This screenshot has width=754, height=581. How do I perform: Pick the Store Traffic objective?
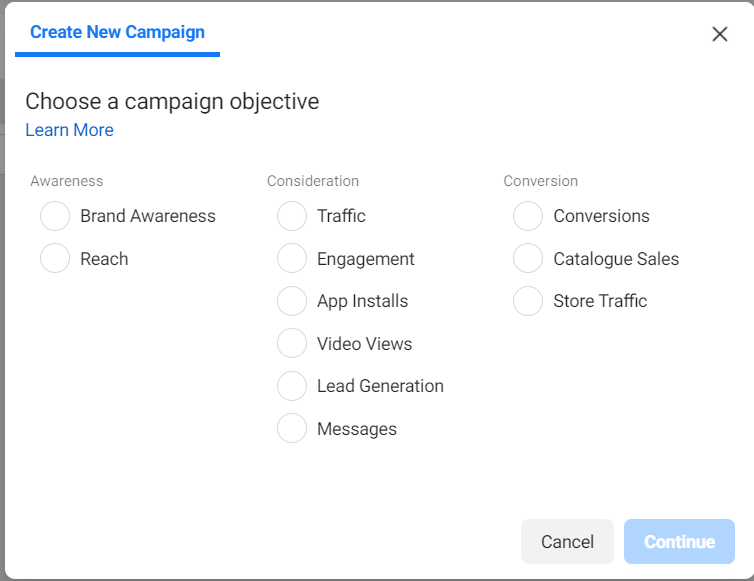[x=528, y=301]
